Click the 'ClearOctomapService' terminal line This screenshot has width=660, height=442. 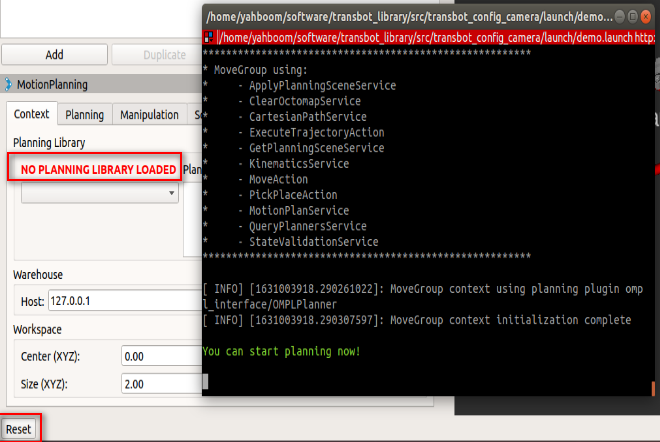(305, 101)
